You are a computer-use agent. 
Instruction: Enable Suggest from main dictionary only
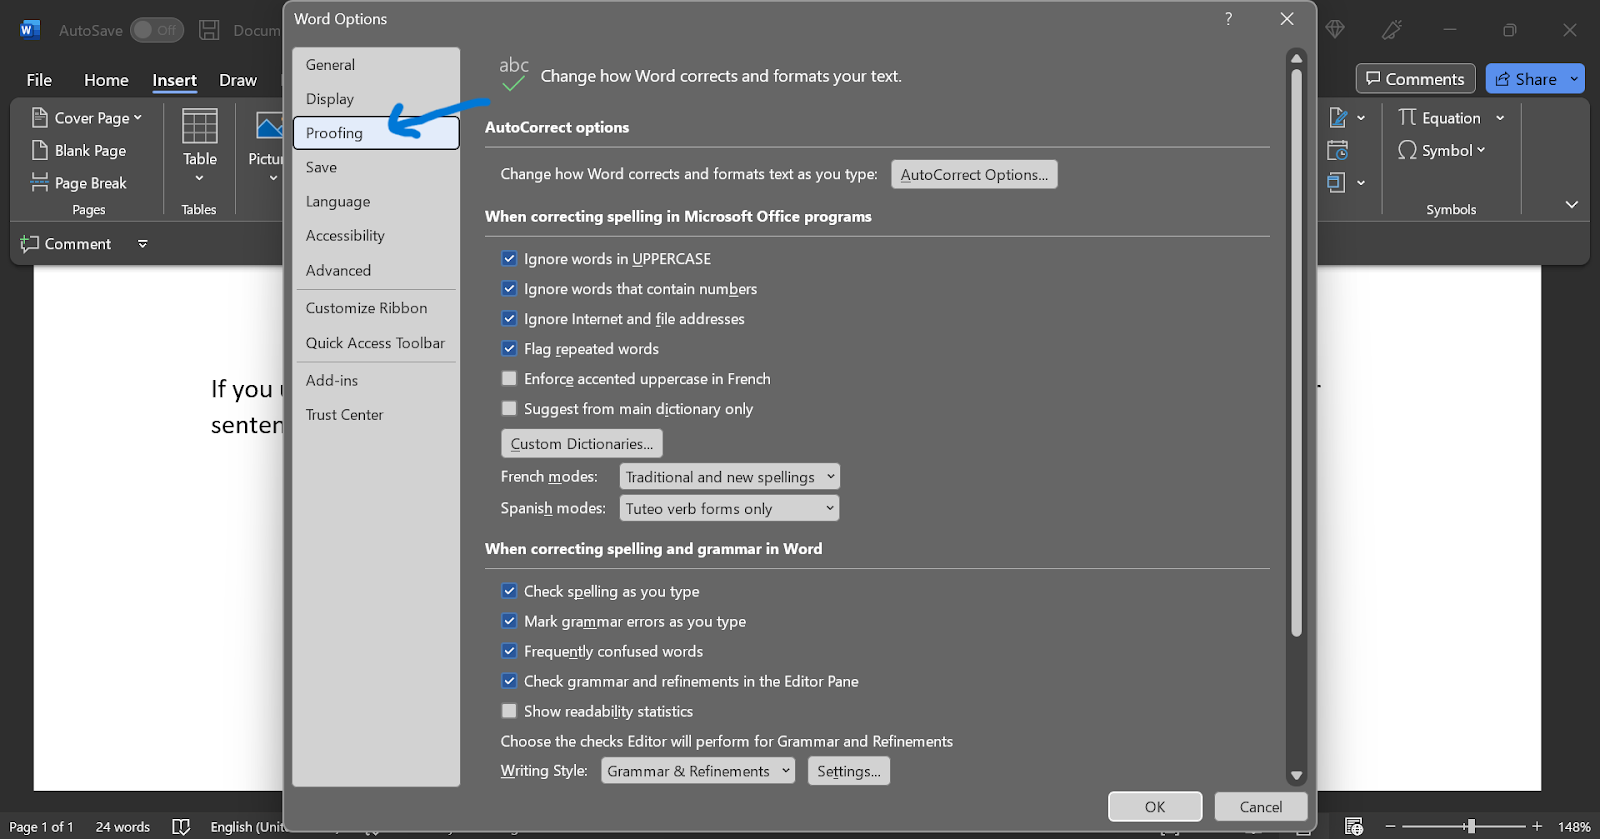509,408
